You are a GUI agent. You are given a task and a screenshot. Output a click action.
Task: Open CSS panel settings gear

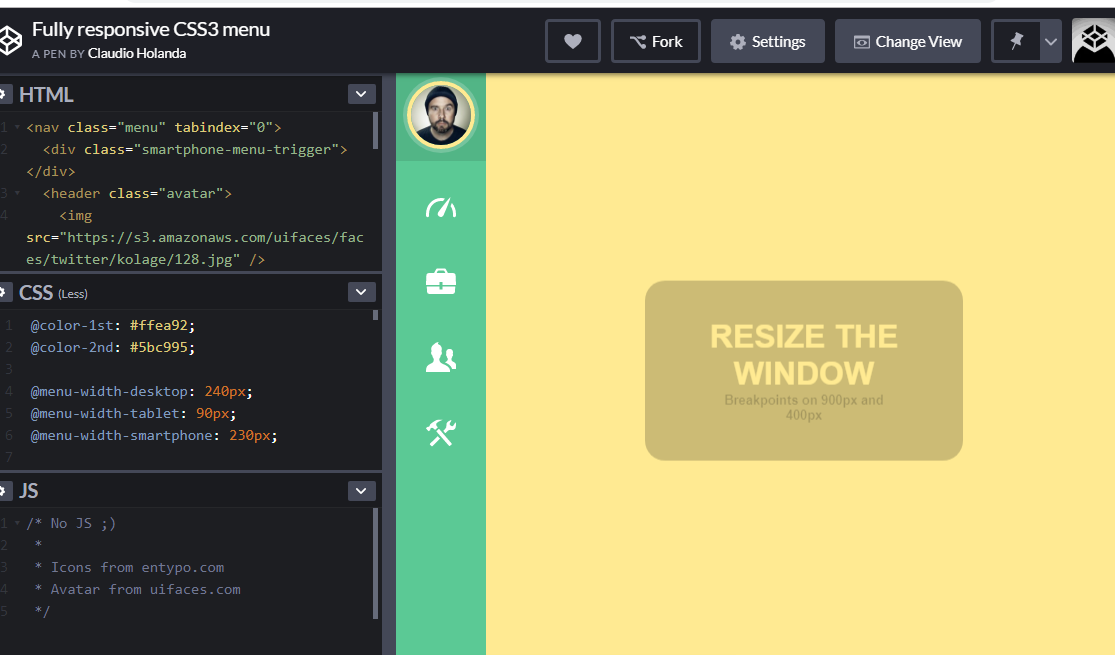click(4, 292)
